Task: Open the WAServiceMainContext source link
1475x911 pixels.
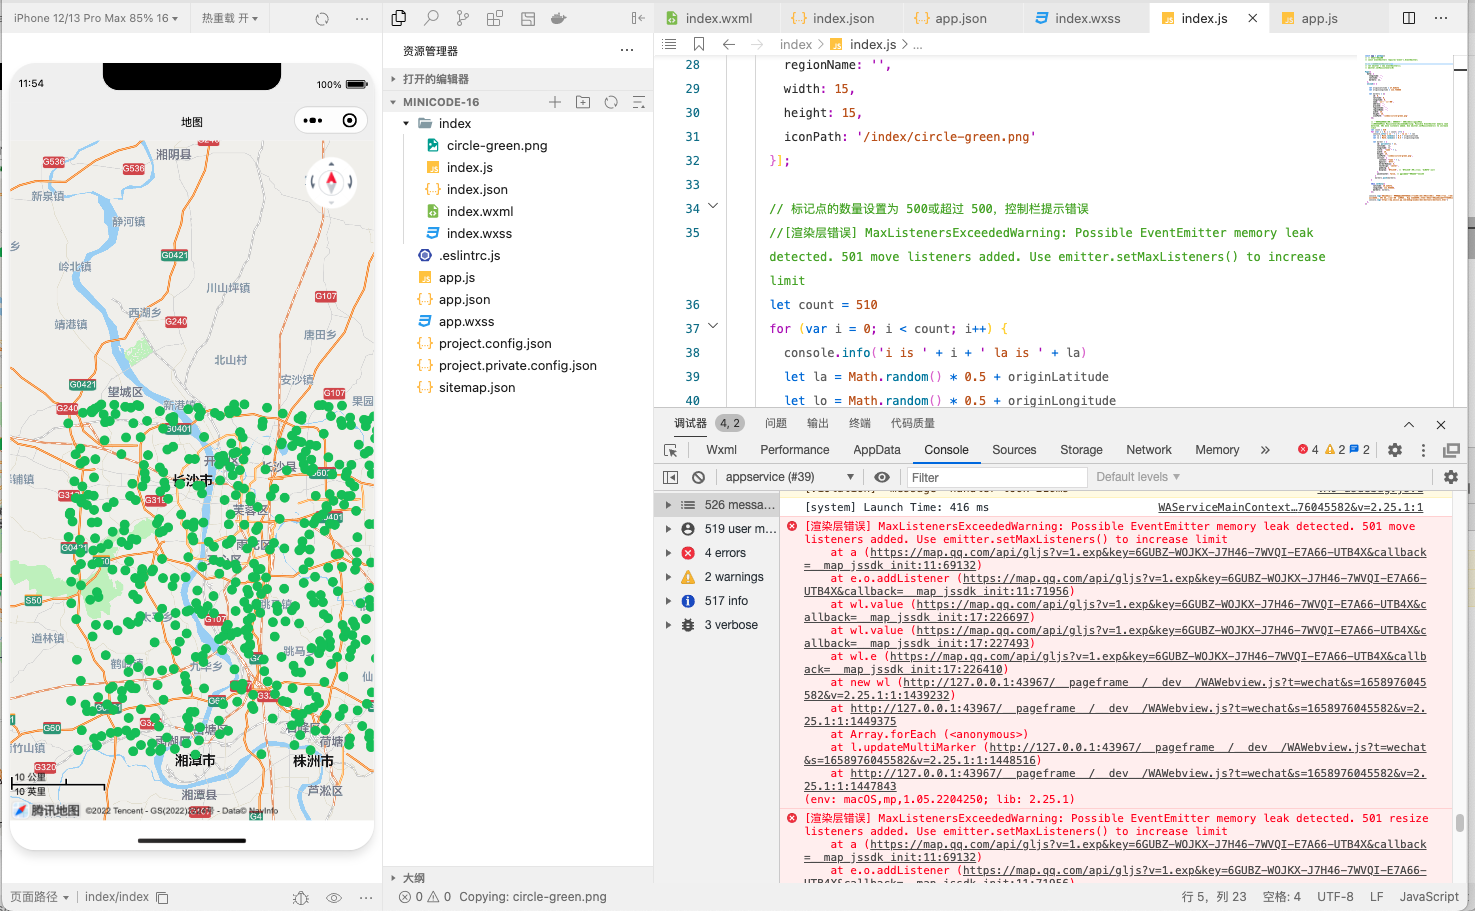Action: click(x=1290, y=507)
